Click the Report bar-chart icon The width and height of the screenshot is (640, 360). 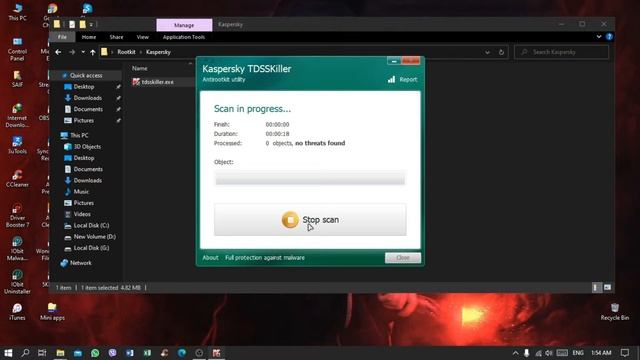click(x=391, y=79)
